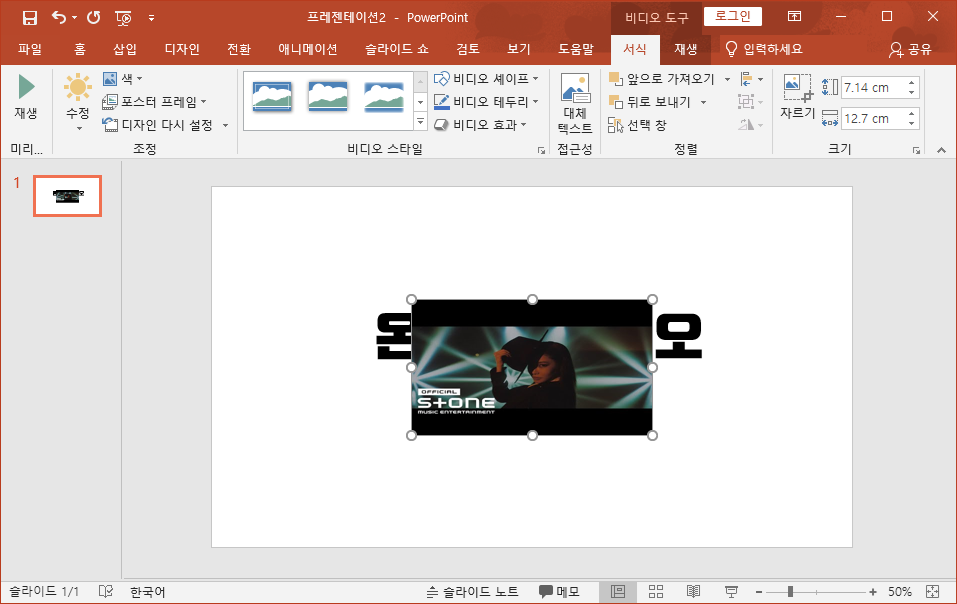Collapse the ribbon with the chevron
957x604 pixels.
[x=941, y=150]
